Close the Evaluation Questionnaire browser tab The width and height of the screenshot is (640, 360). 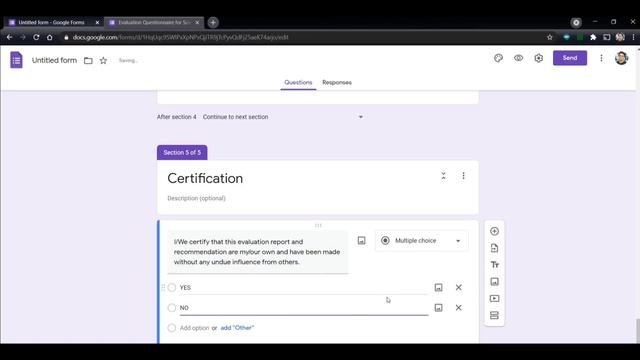pos(197,22)
